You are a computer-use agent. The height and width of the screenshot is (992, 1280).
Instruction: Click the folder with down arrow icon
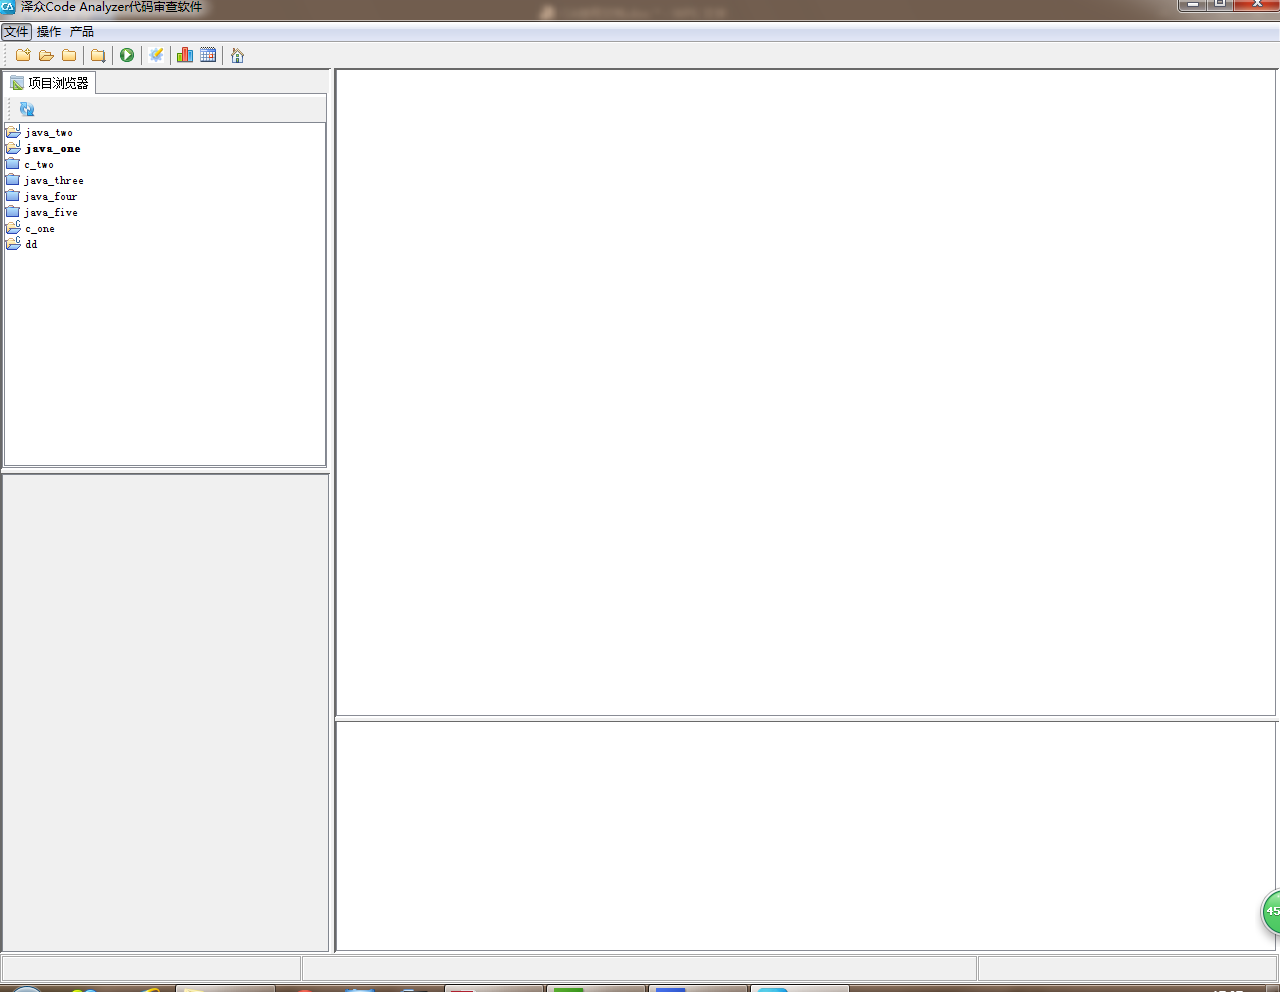pos(98,55)
